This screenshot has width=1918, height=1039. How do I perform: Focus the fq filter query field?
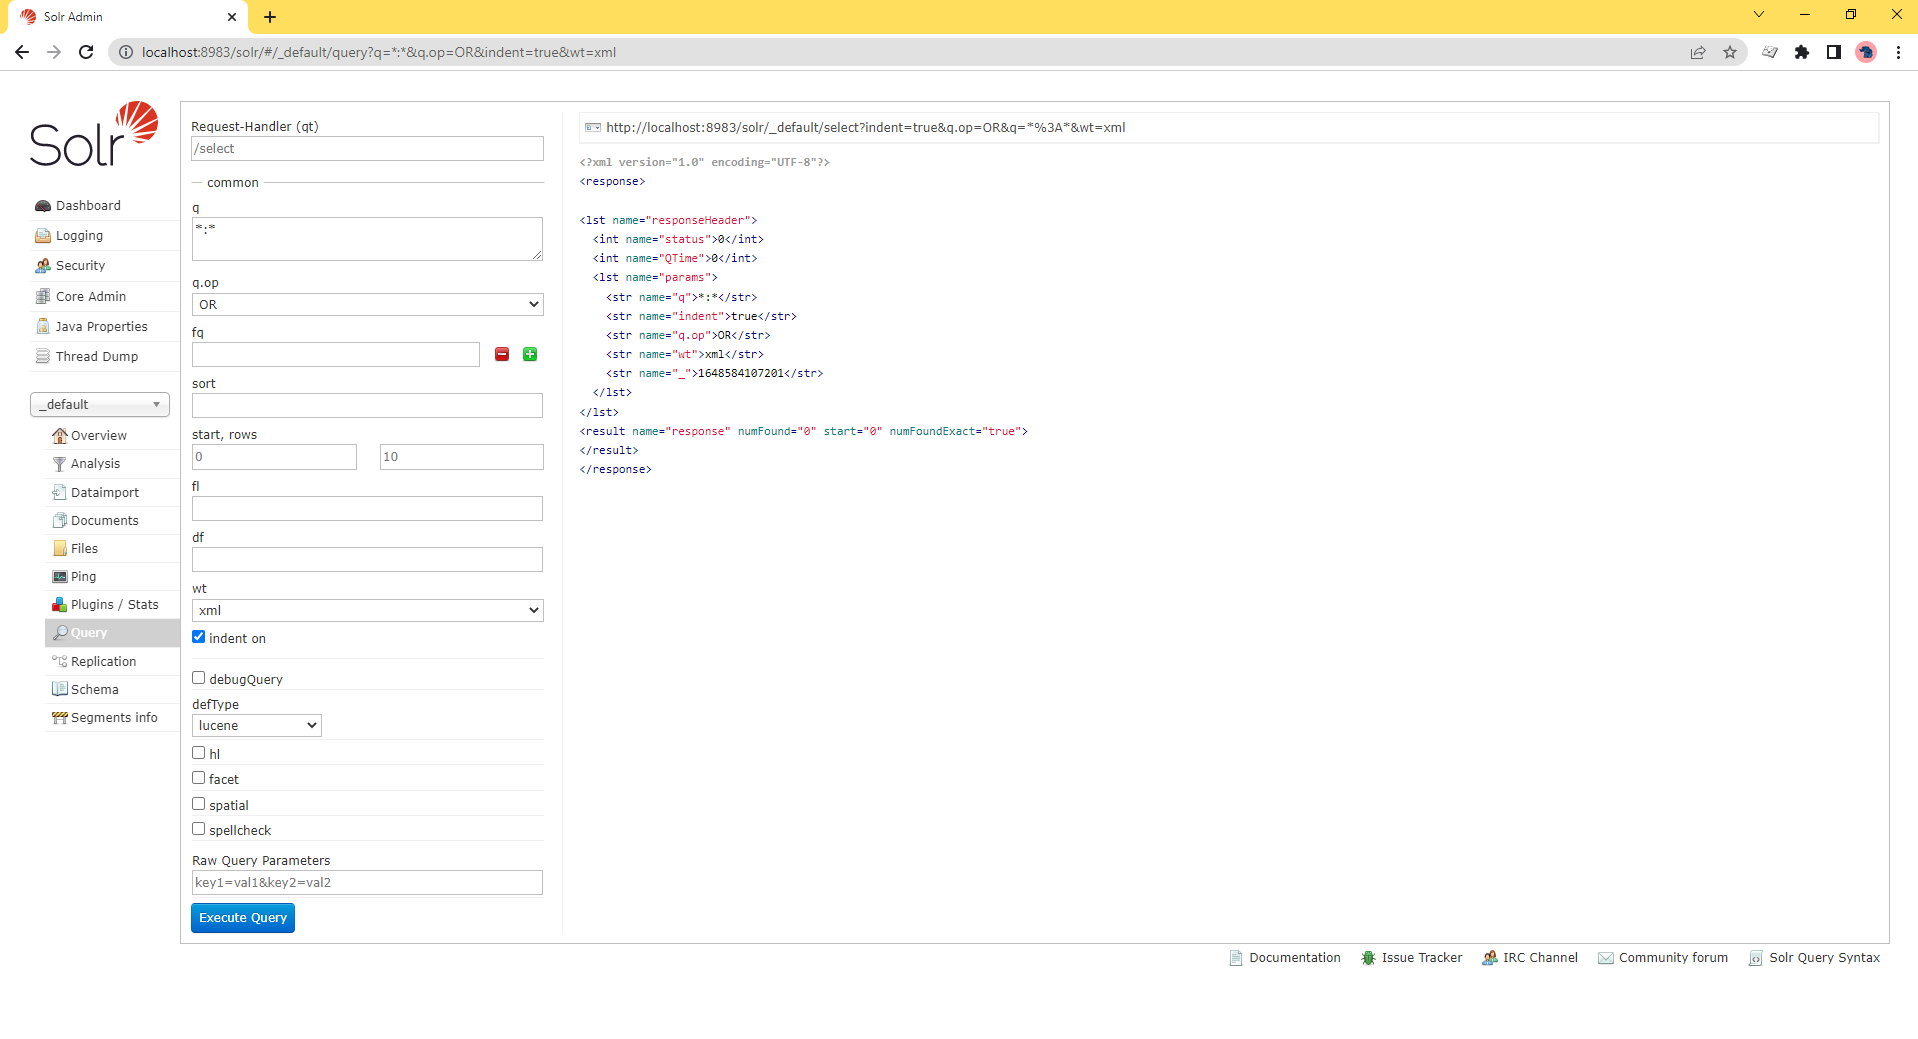click(x=336, y=355)
